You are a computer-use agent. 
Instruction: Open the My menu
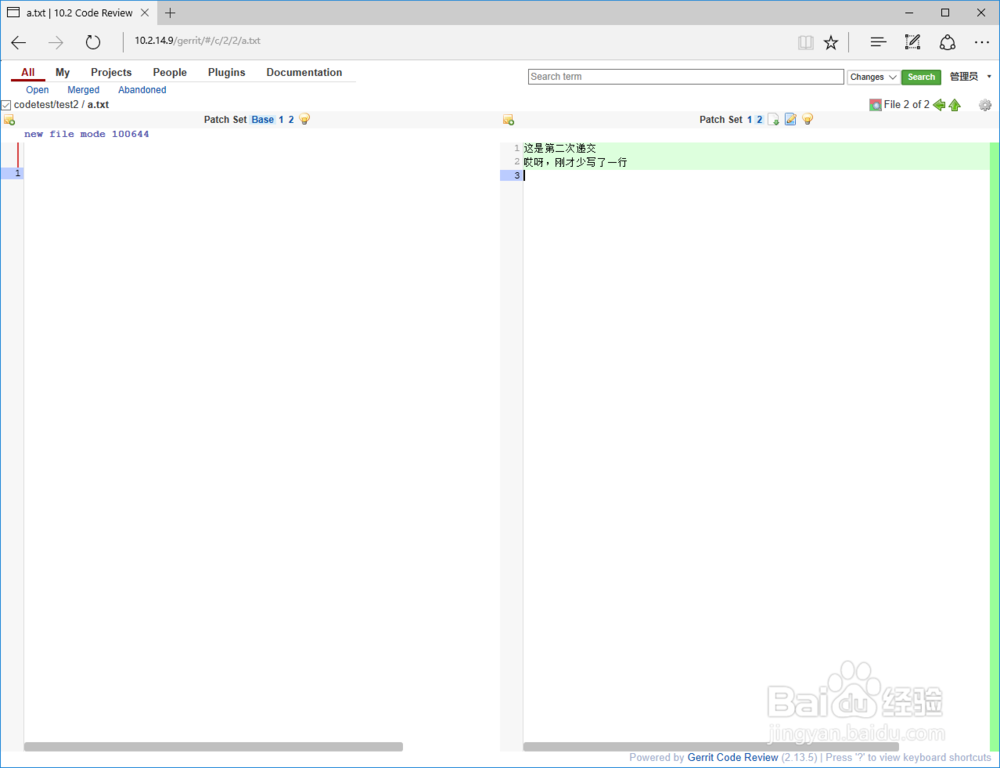pos(62,72)
